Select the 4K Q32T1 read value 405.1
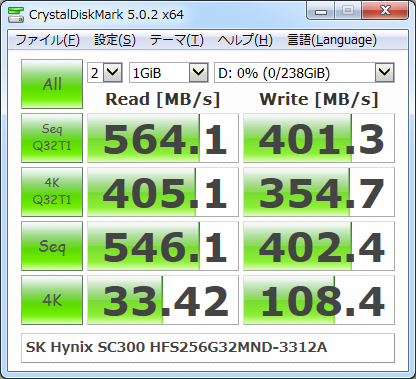 tap(163, 192)
